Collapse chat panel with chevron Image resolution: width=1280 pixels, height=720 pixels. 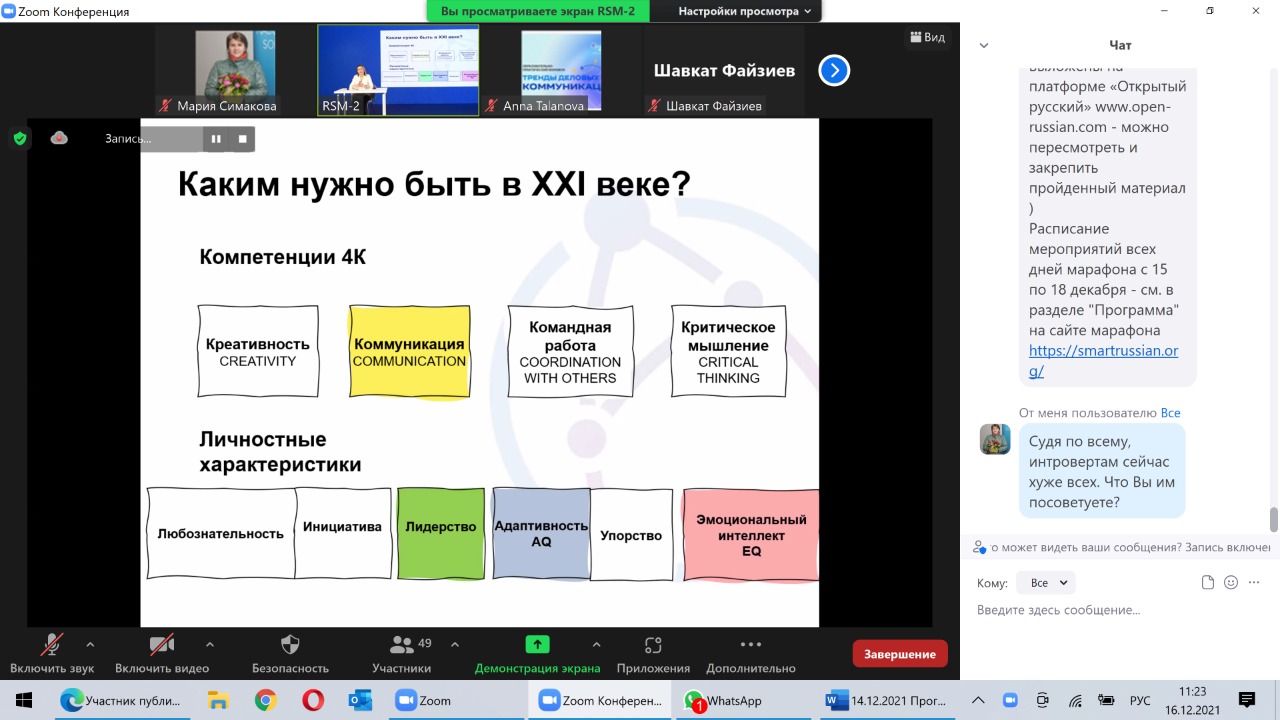984,45
